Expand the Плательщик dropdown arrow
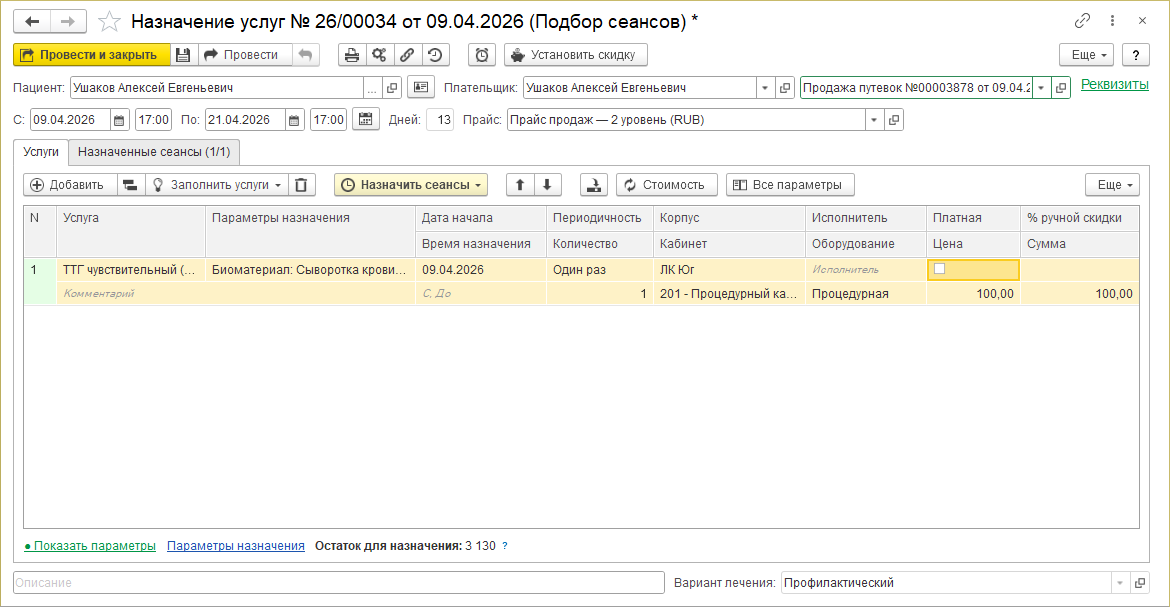The image size is (1170, 607). click(765, 88)
